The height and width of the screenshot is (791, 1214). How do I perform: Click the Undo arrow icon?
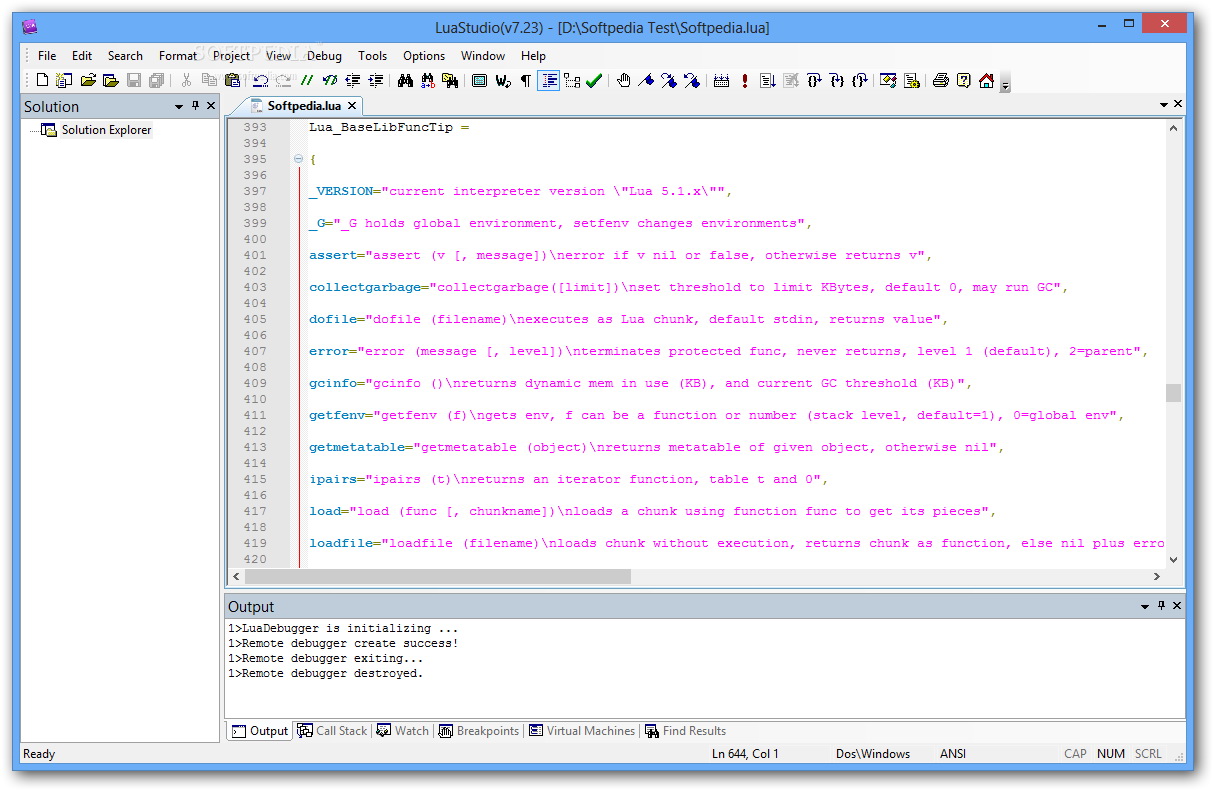[260, 81]
